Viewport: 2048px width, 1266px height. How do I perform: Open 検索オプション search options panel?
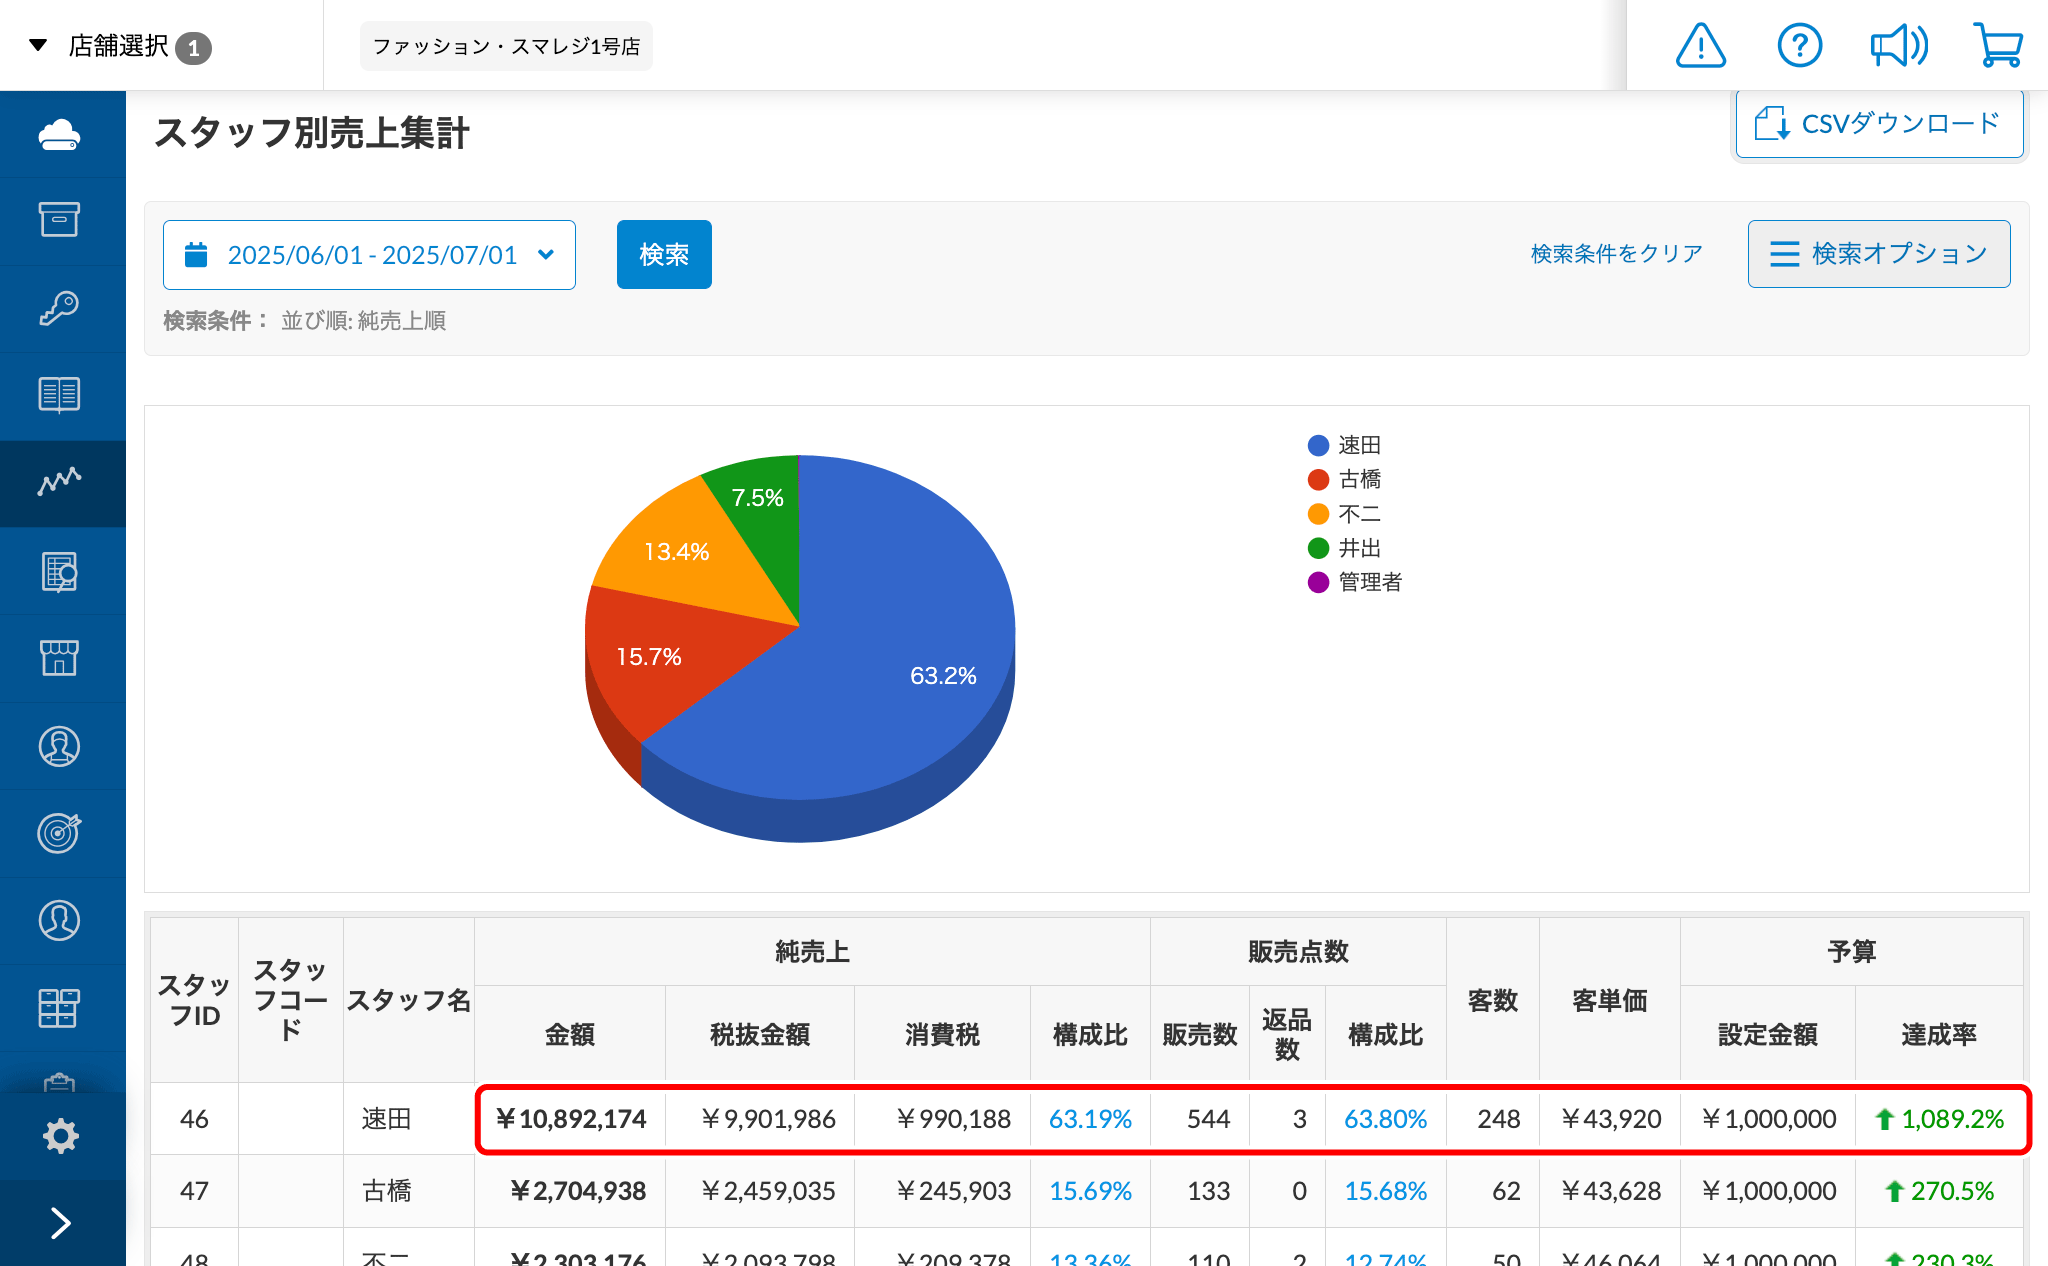pyautogui.click(x=1878, y=254)
